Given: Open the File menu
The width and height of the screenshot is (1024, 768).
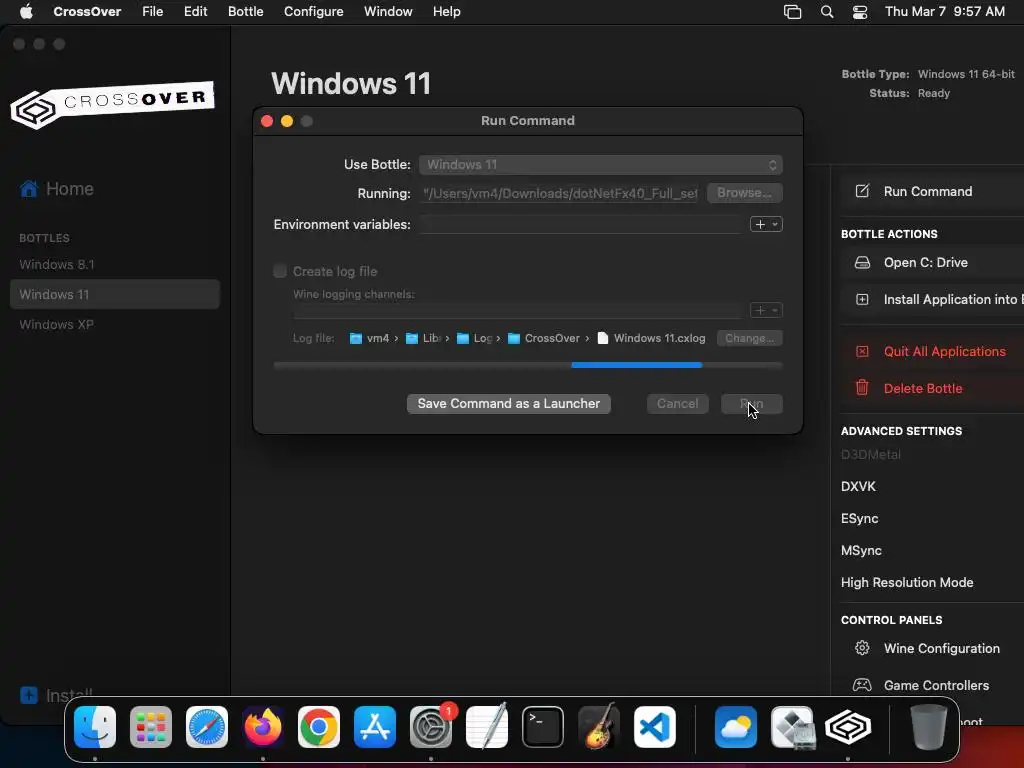Looking at the screenshot, I should click(x=153, y=12).
